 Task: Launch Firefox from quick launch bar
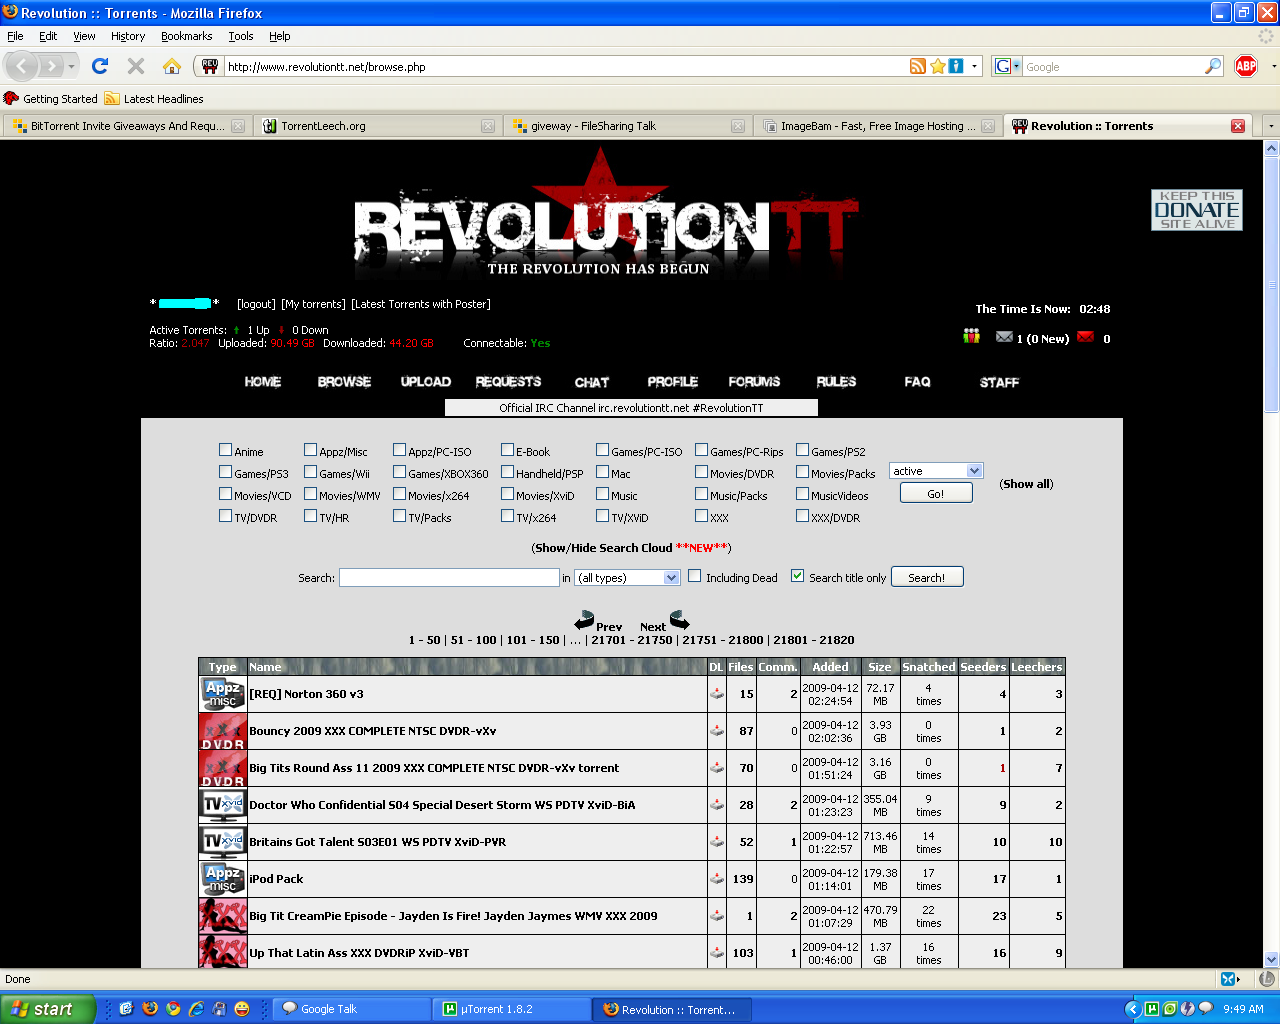pyautogui.click(x=150, y=1009)
